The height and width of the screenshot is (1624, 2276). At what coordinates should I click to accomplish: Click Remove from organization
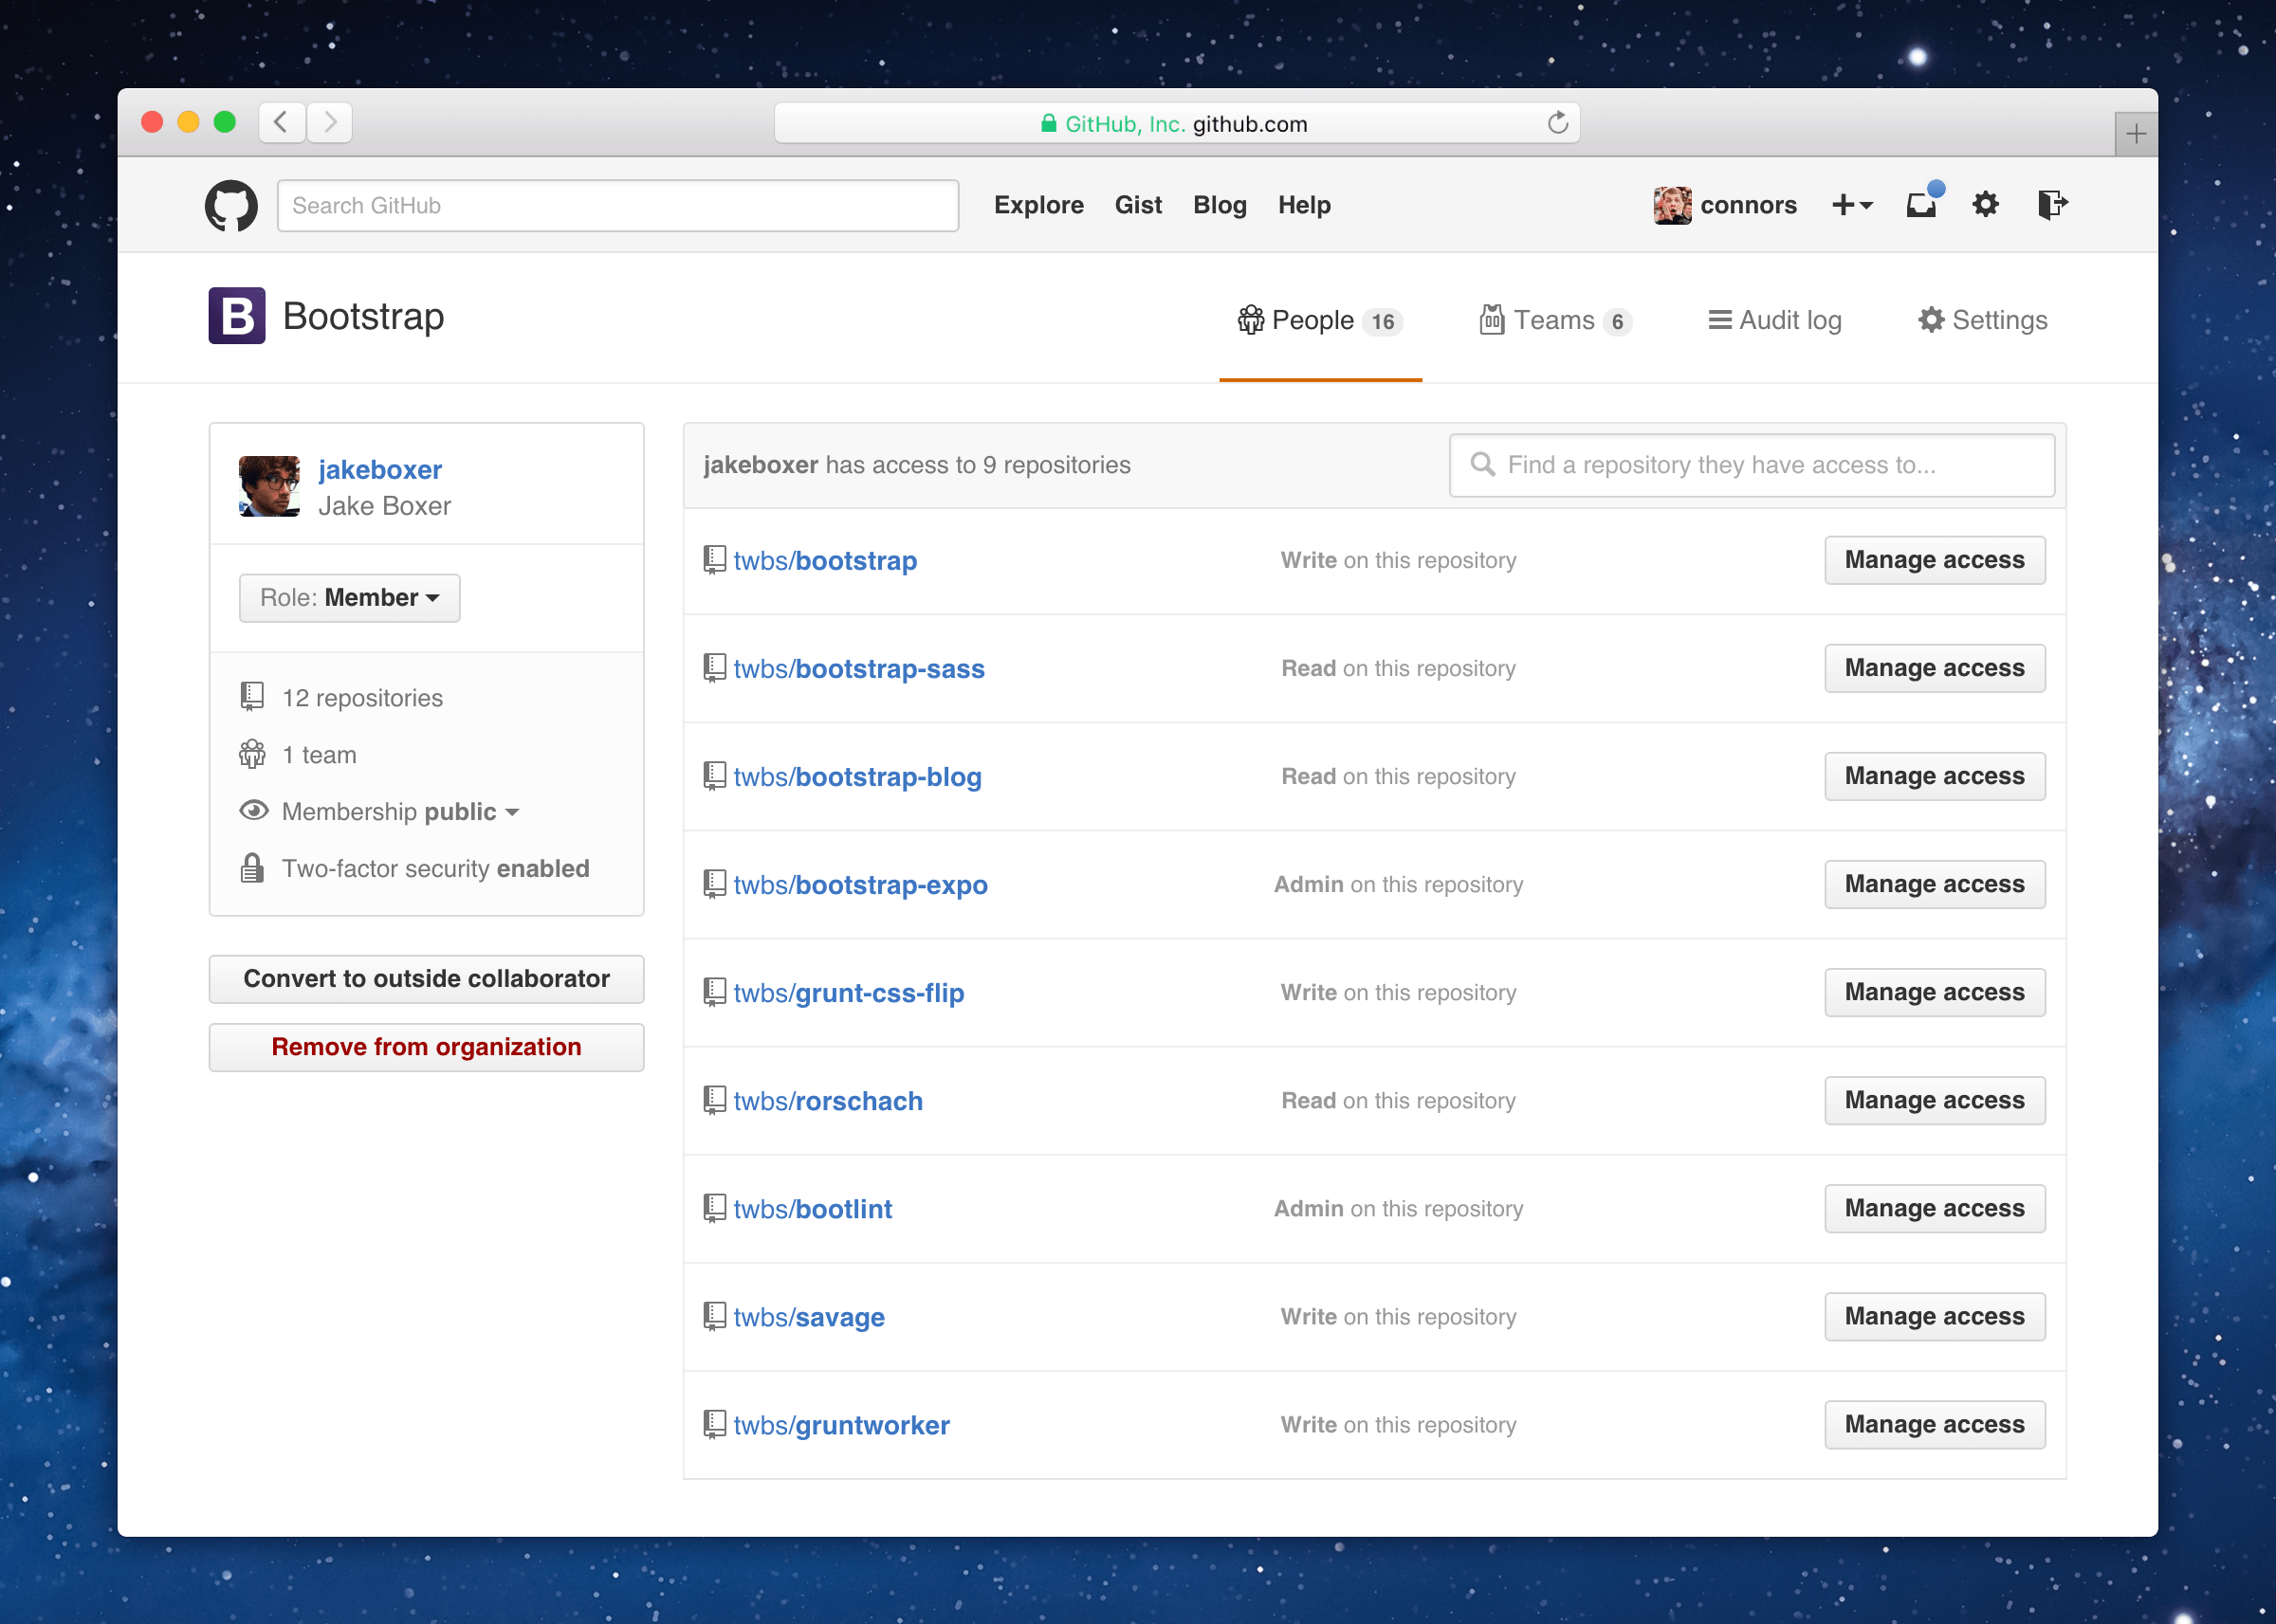426,1047
